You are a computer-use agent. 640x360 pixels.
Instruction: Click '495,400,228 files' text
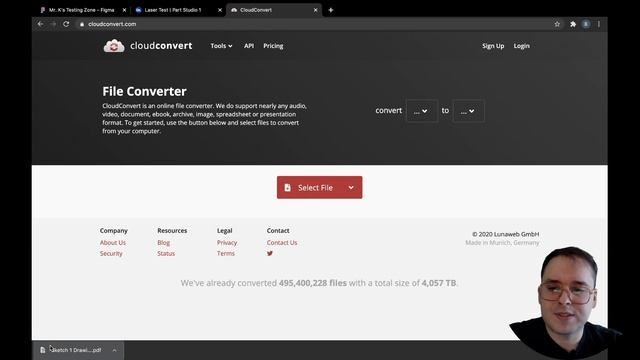(x=313, y=283)
